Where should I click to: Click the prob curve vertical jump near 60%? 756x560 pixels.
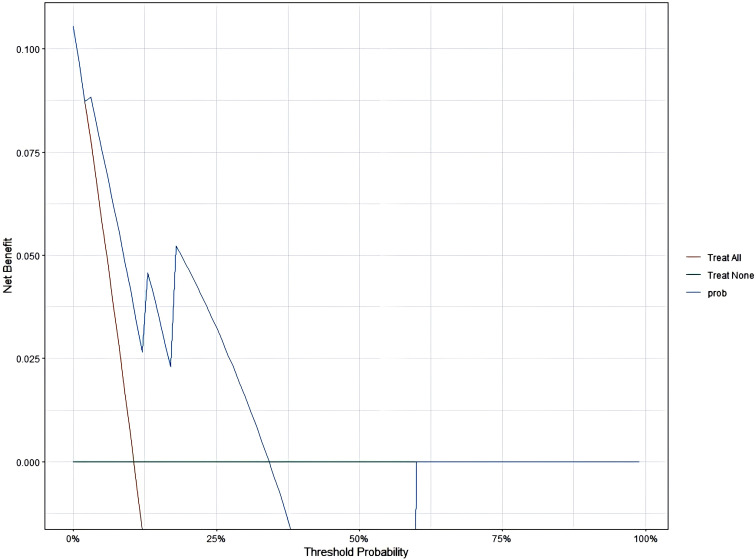pyautogui.click(x=416, y=494)
